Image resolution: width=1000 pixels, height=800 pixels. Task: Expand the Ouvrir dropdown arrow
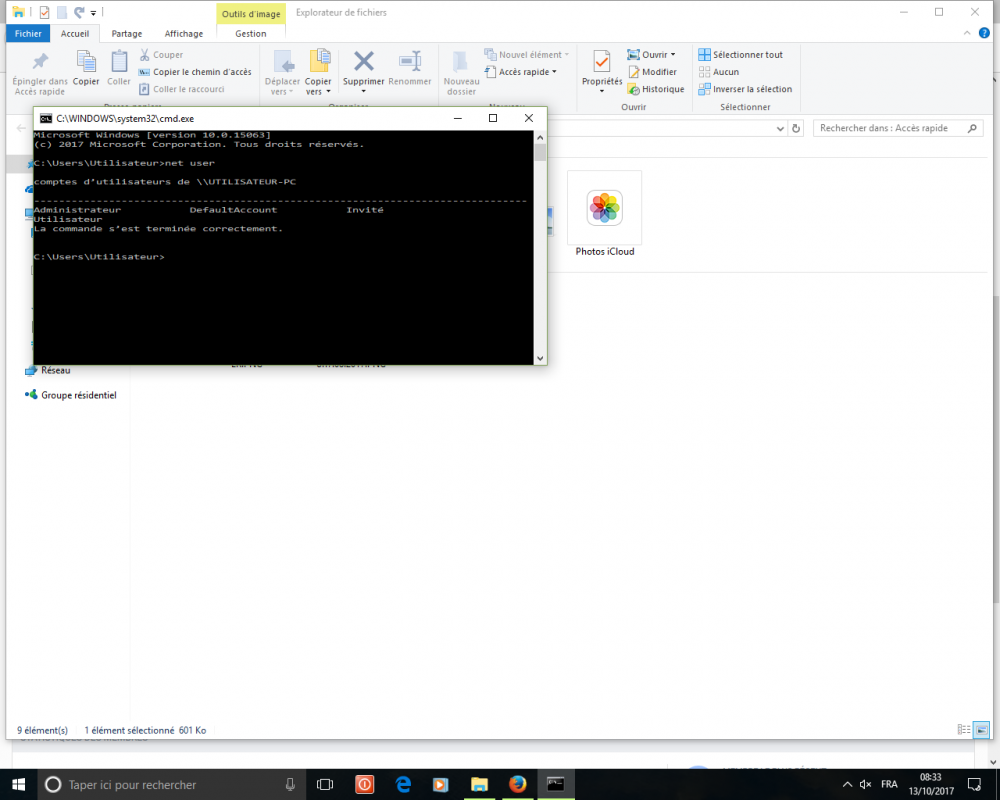673,55
